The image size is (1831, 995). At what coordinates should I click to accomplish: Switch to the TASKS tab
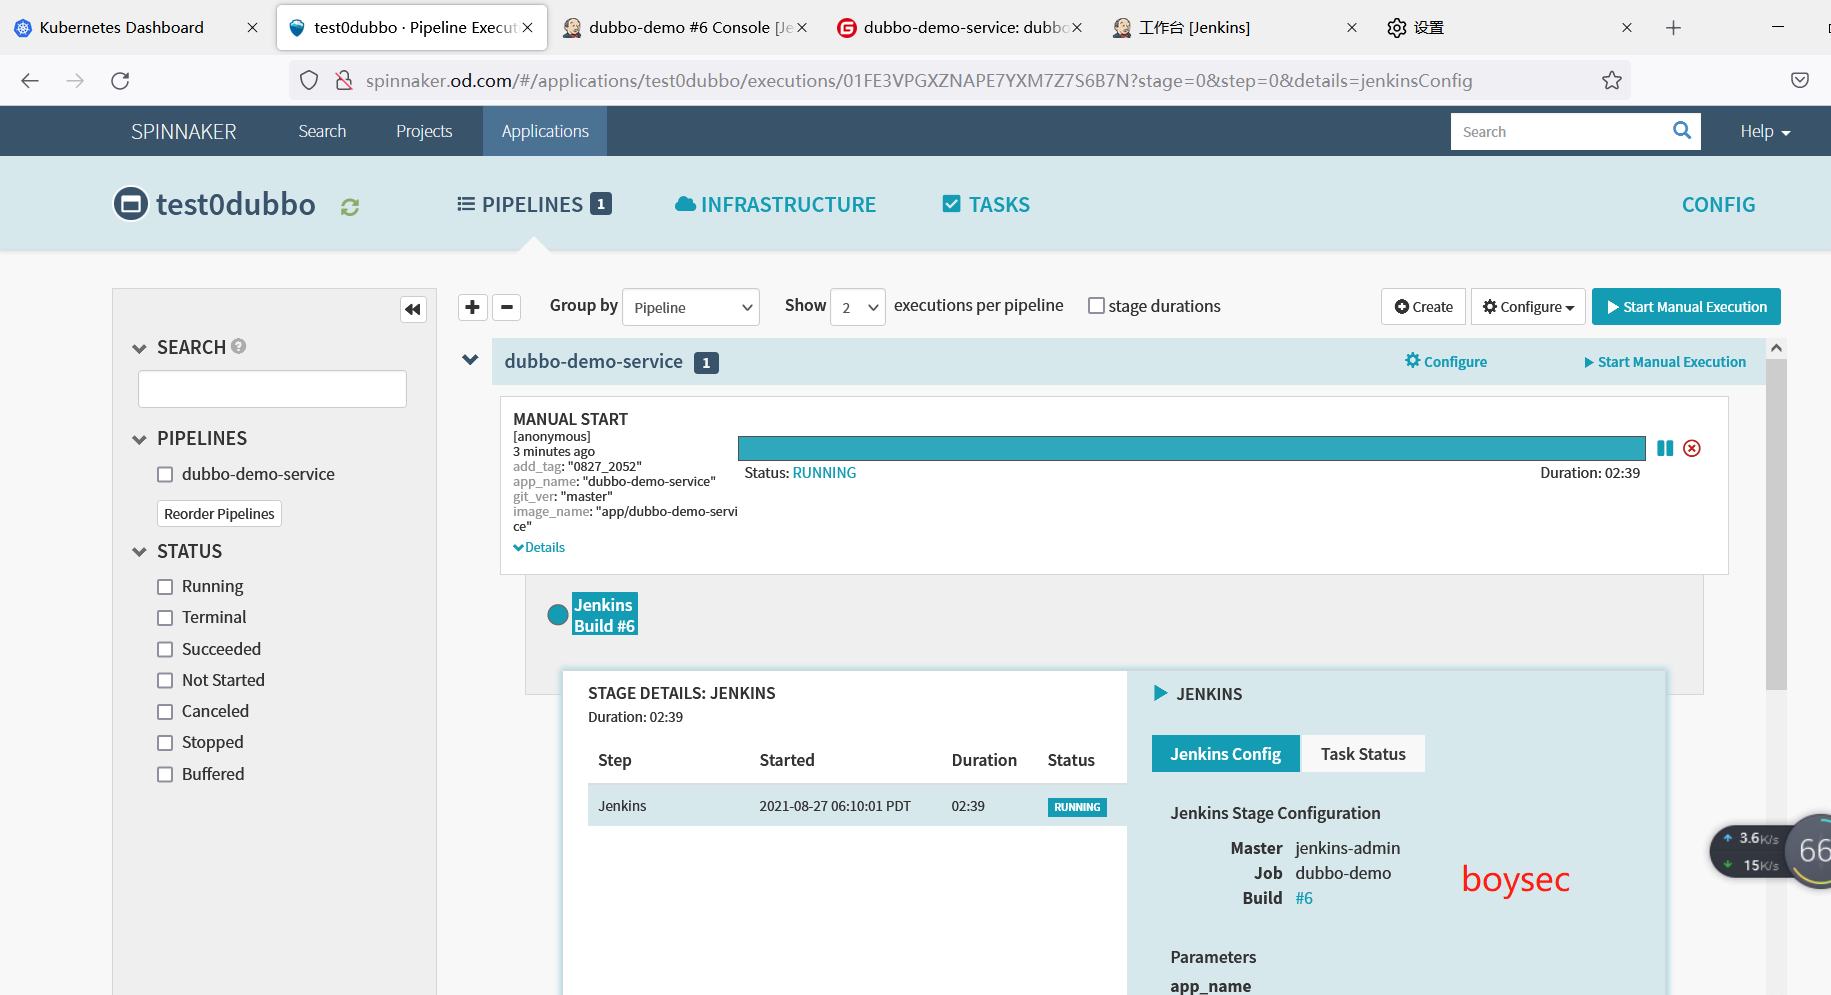[x=986, y=205]
